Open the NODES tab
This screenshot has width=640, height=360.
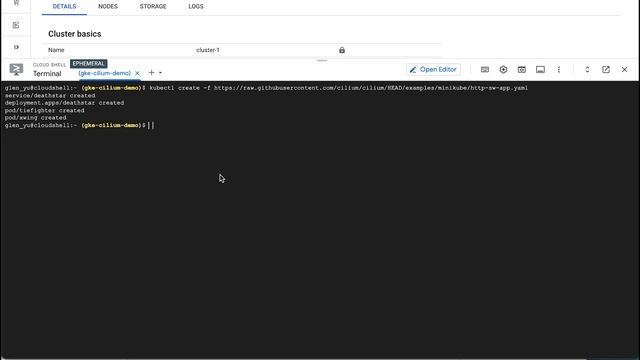108,7
